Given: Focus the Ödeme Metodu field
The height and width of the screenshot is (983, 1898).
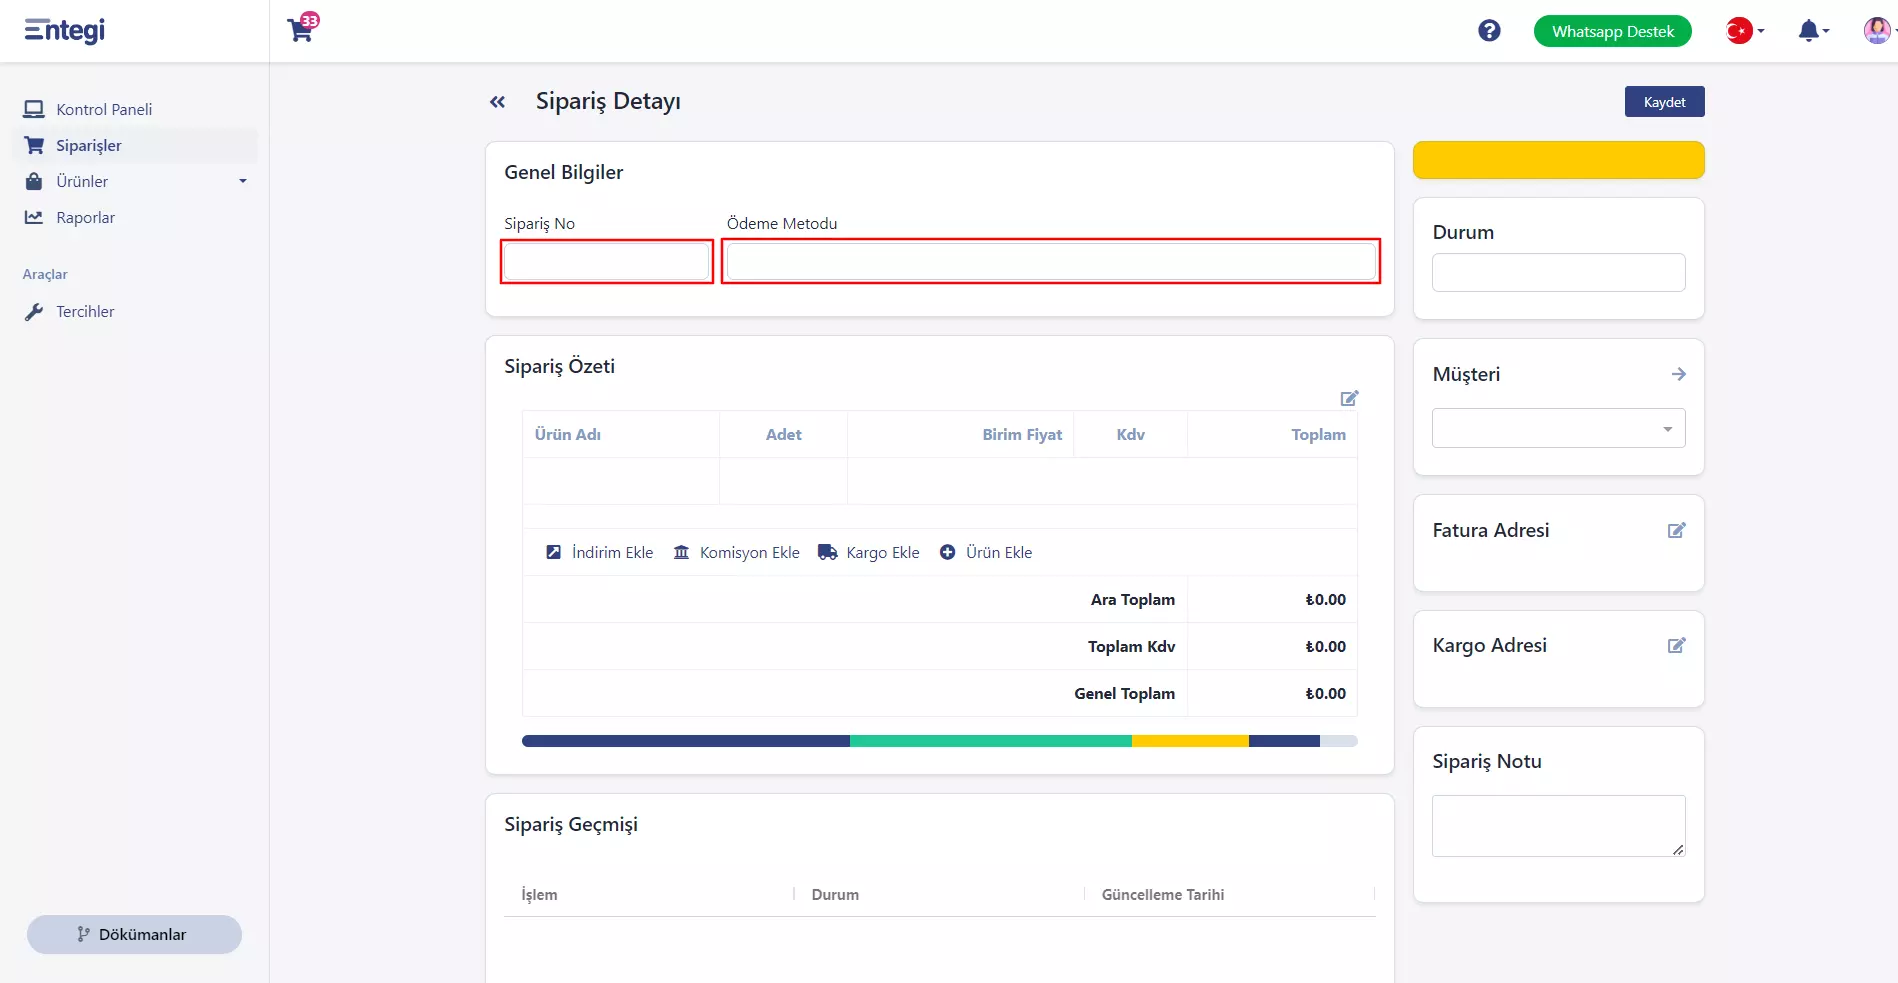Looking at the screenshot, I should point(1051,262).
